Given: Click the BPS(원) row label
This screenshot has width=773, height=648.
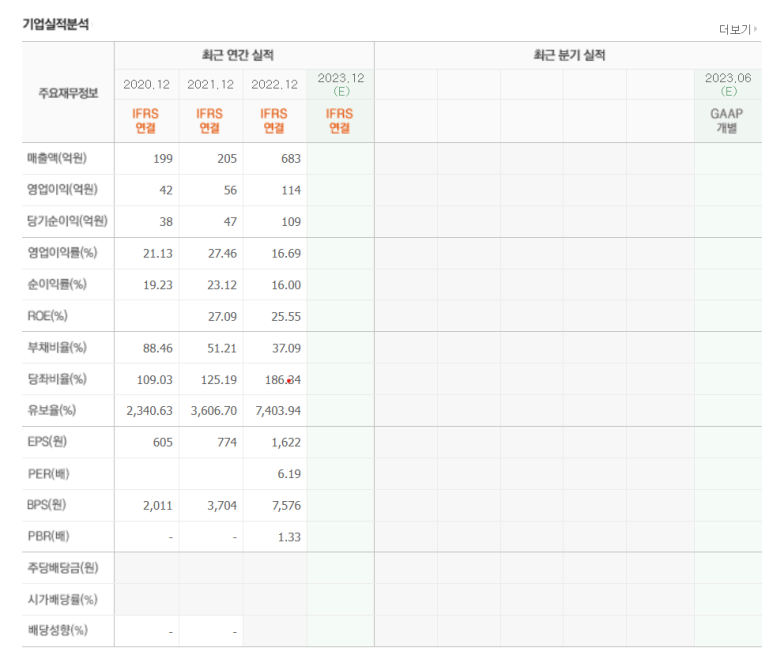Looking at the screenshot, I should [x=47, y=505].
